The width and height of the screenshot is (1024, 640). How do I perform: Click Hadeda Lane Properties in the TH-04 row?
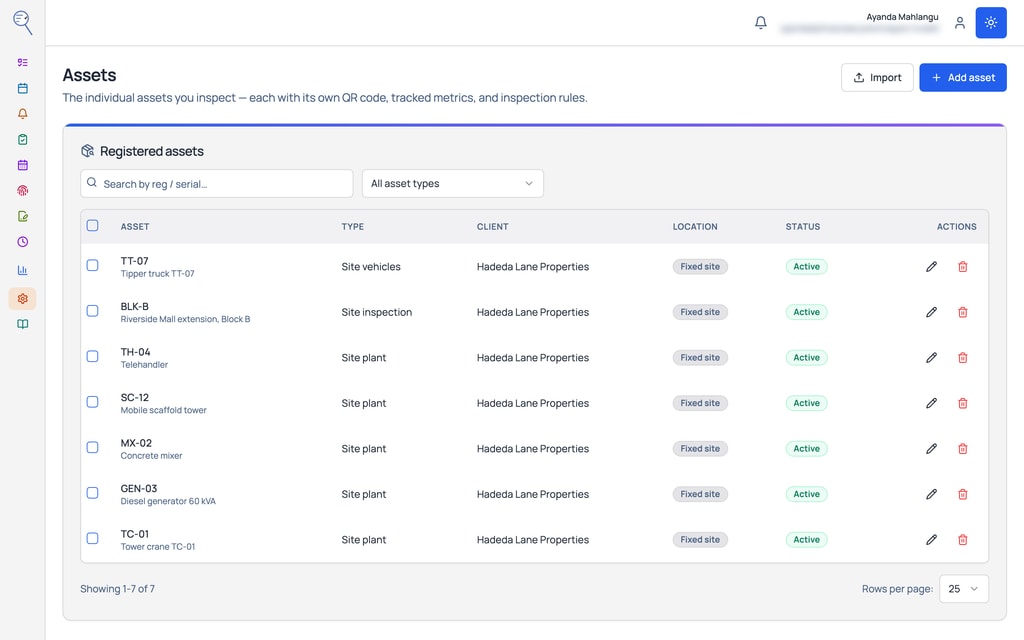tap(533, 358)
